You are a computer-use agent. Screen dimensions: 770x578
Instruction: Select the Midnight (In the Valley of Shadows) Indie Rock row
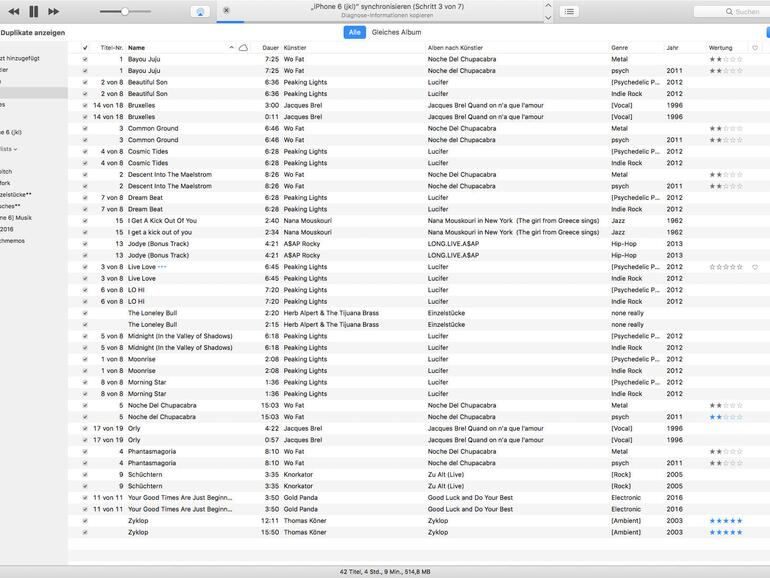click(180, 348)
